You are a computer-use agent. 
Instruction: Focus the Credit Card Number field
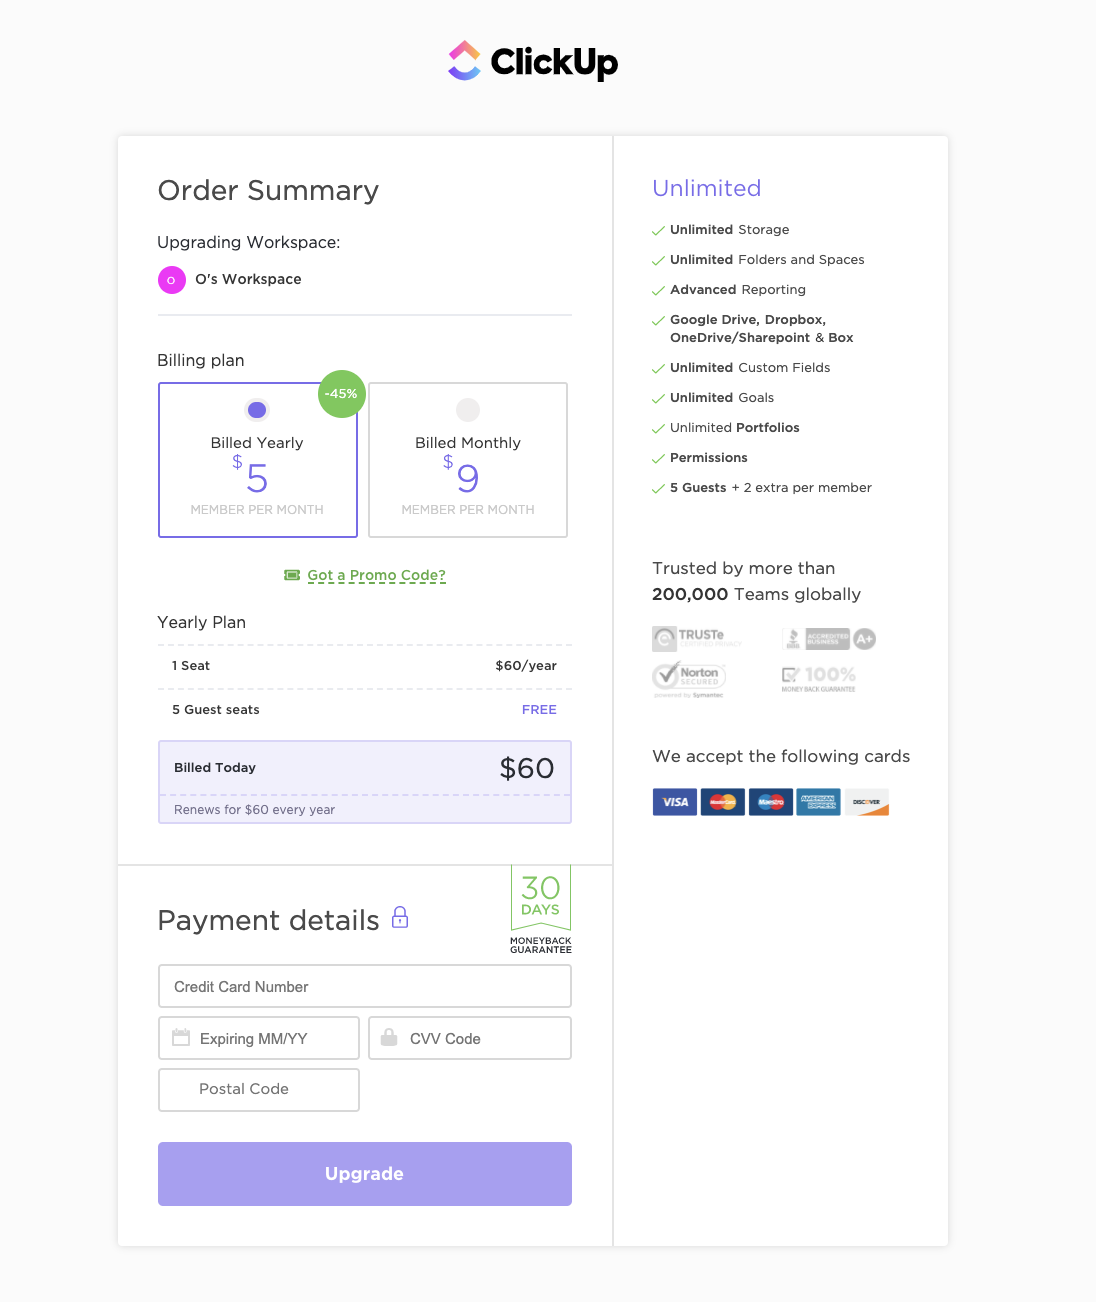tap(365, 986)
